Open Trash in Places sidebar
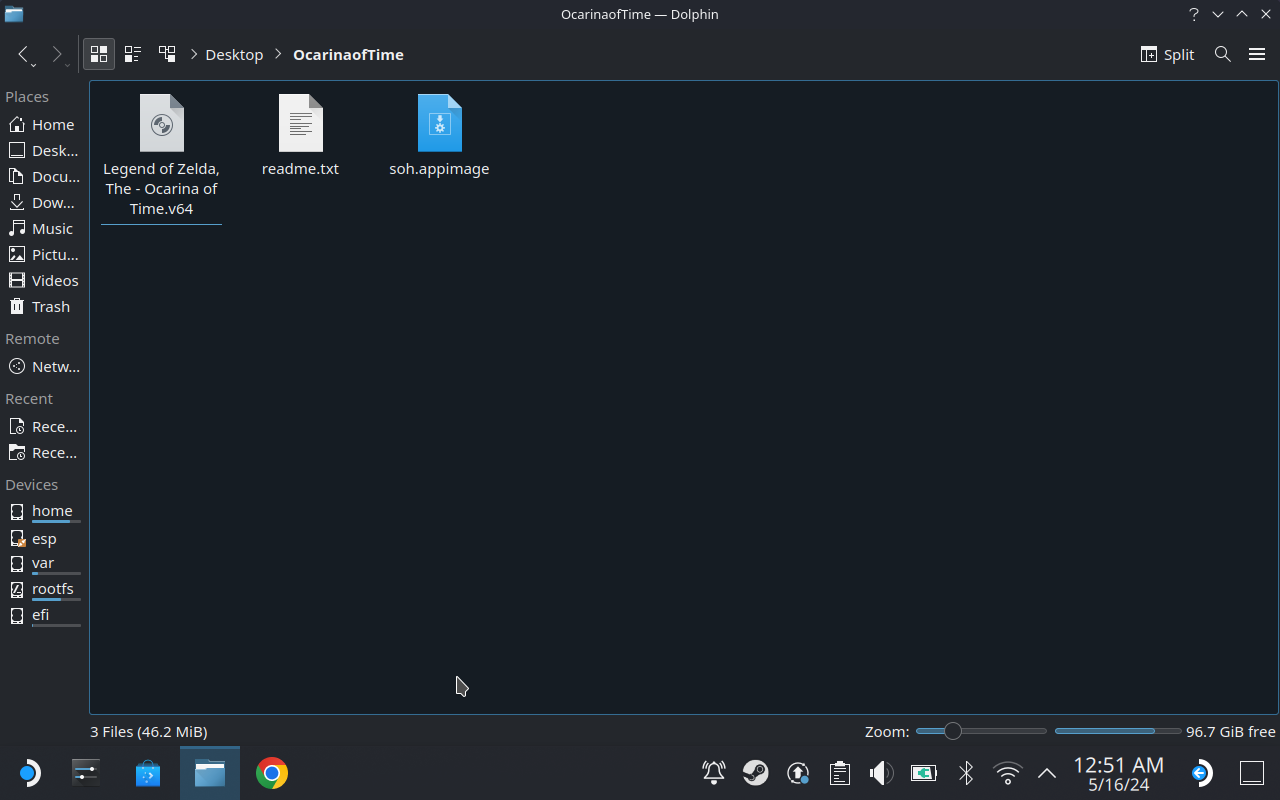The height and width of the screenshot is (800, 1280). 50,307
